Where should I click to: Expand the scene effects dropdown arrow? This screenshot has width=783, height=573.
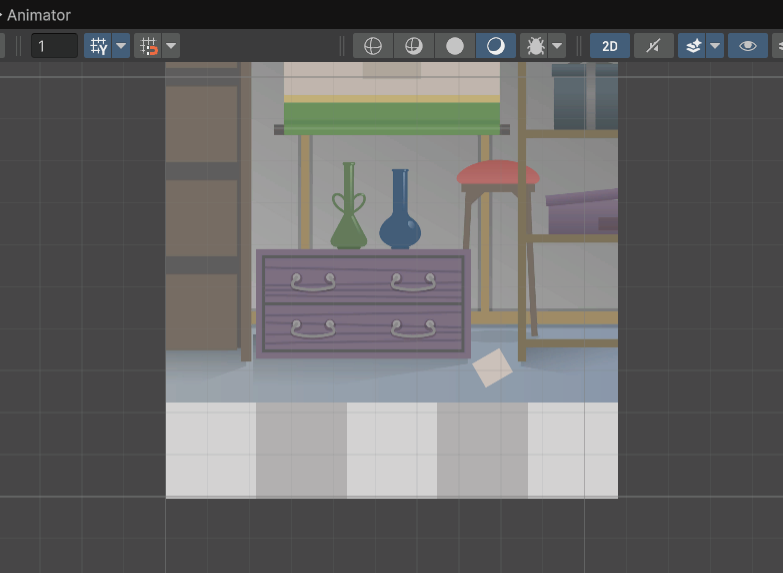pos(714,46)
